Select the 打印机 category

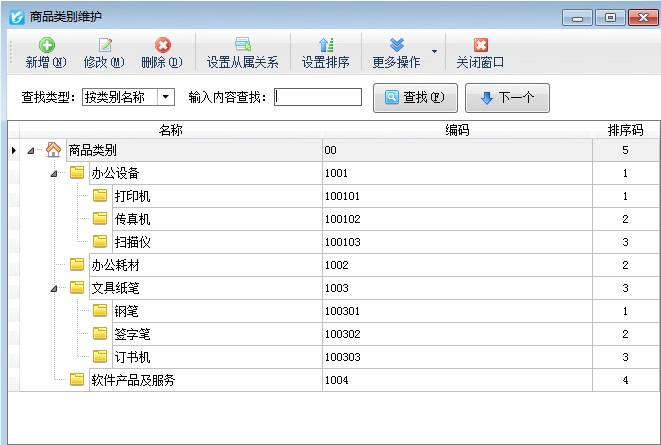tap(132, 196)
